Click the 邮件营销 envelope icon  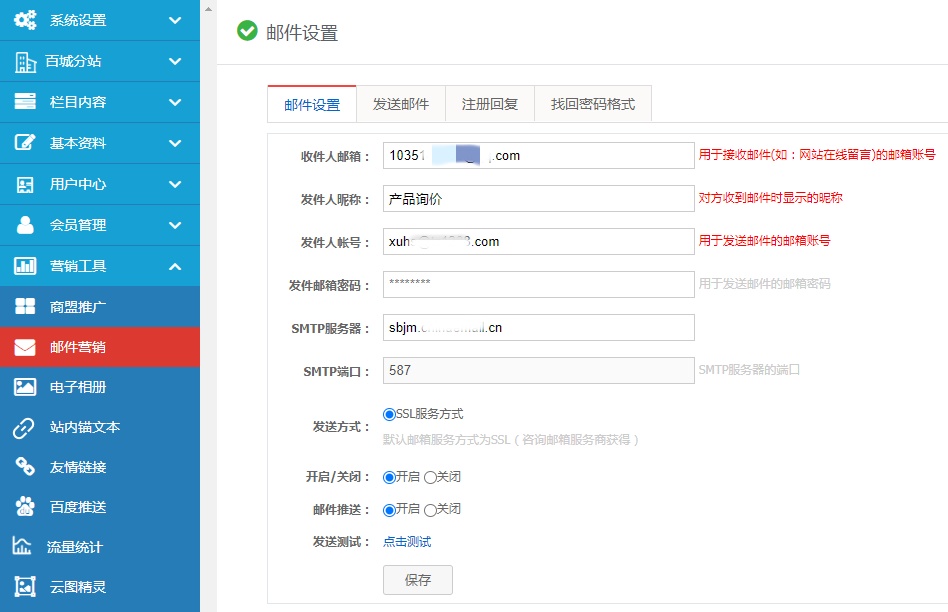pos(25,347)
